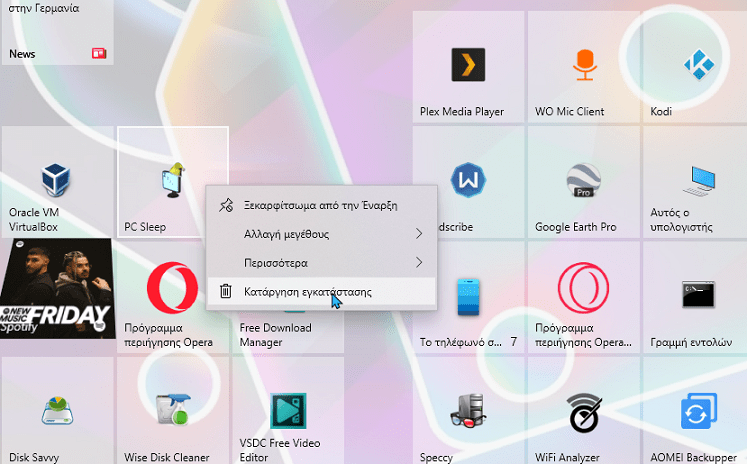The height and width of the screenshot is (464, 747).
Task: Click the Oracle VM VirtualBox label text
Action: (x=34, y=220)
